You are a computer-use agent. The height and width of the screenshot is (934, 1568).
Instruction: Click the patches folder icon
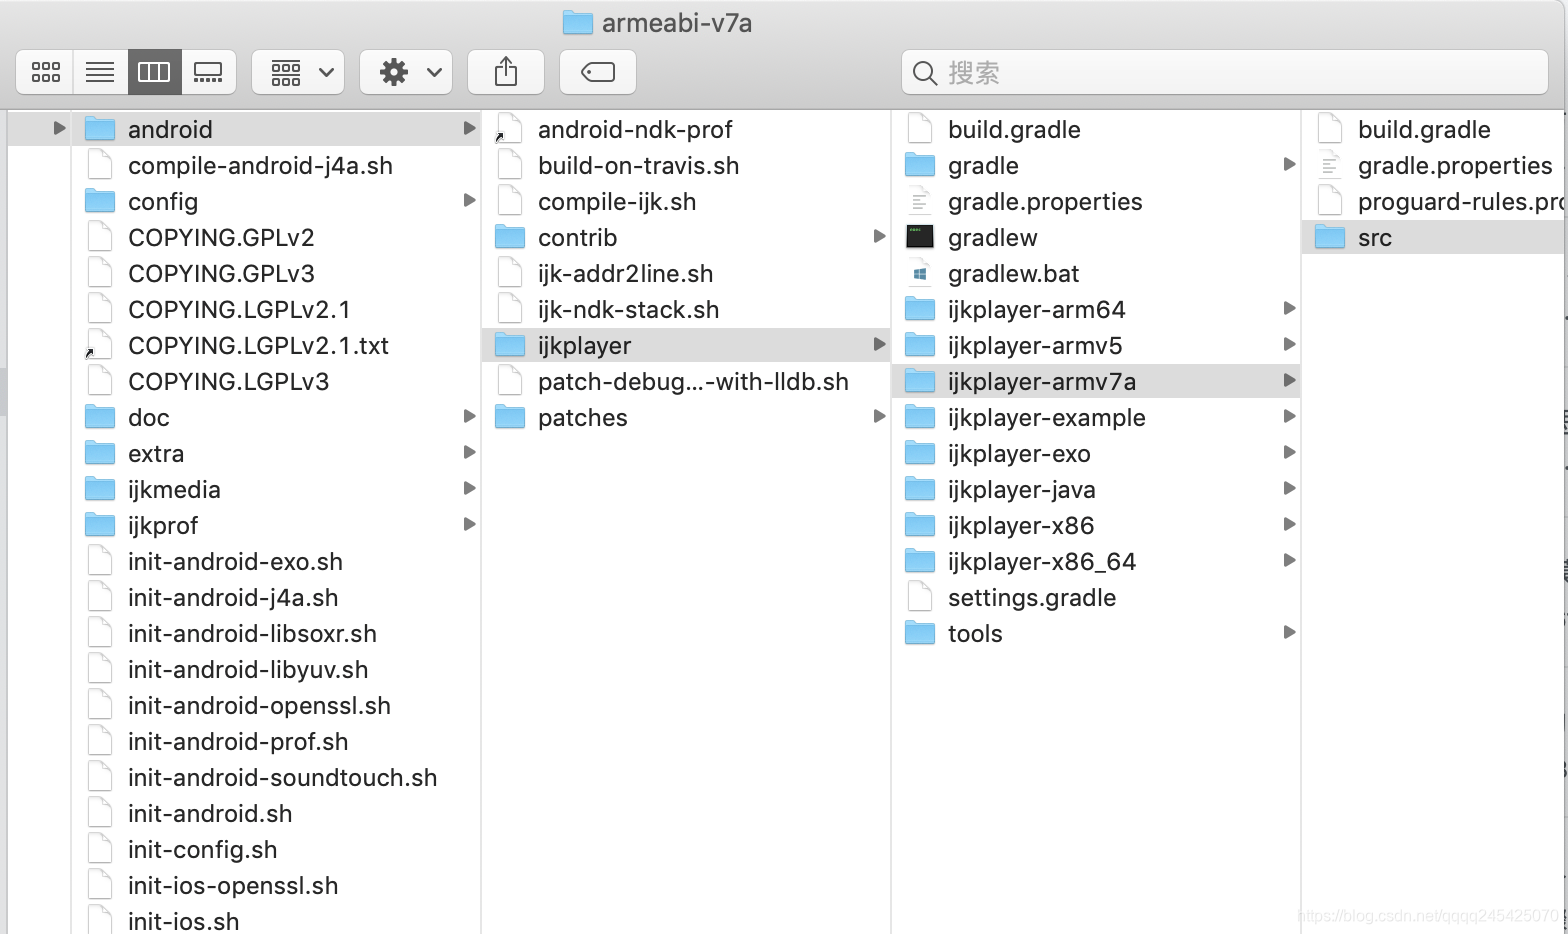coord(510,417)
